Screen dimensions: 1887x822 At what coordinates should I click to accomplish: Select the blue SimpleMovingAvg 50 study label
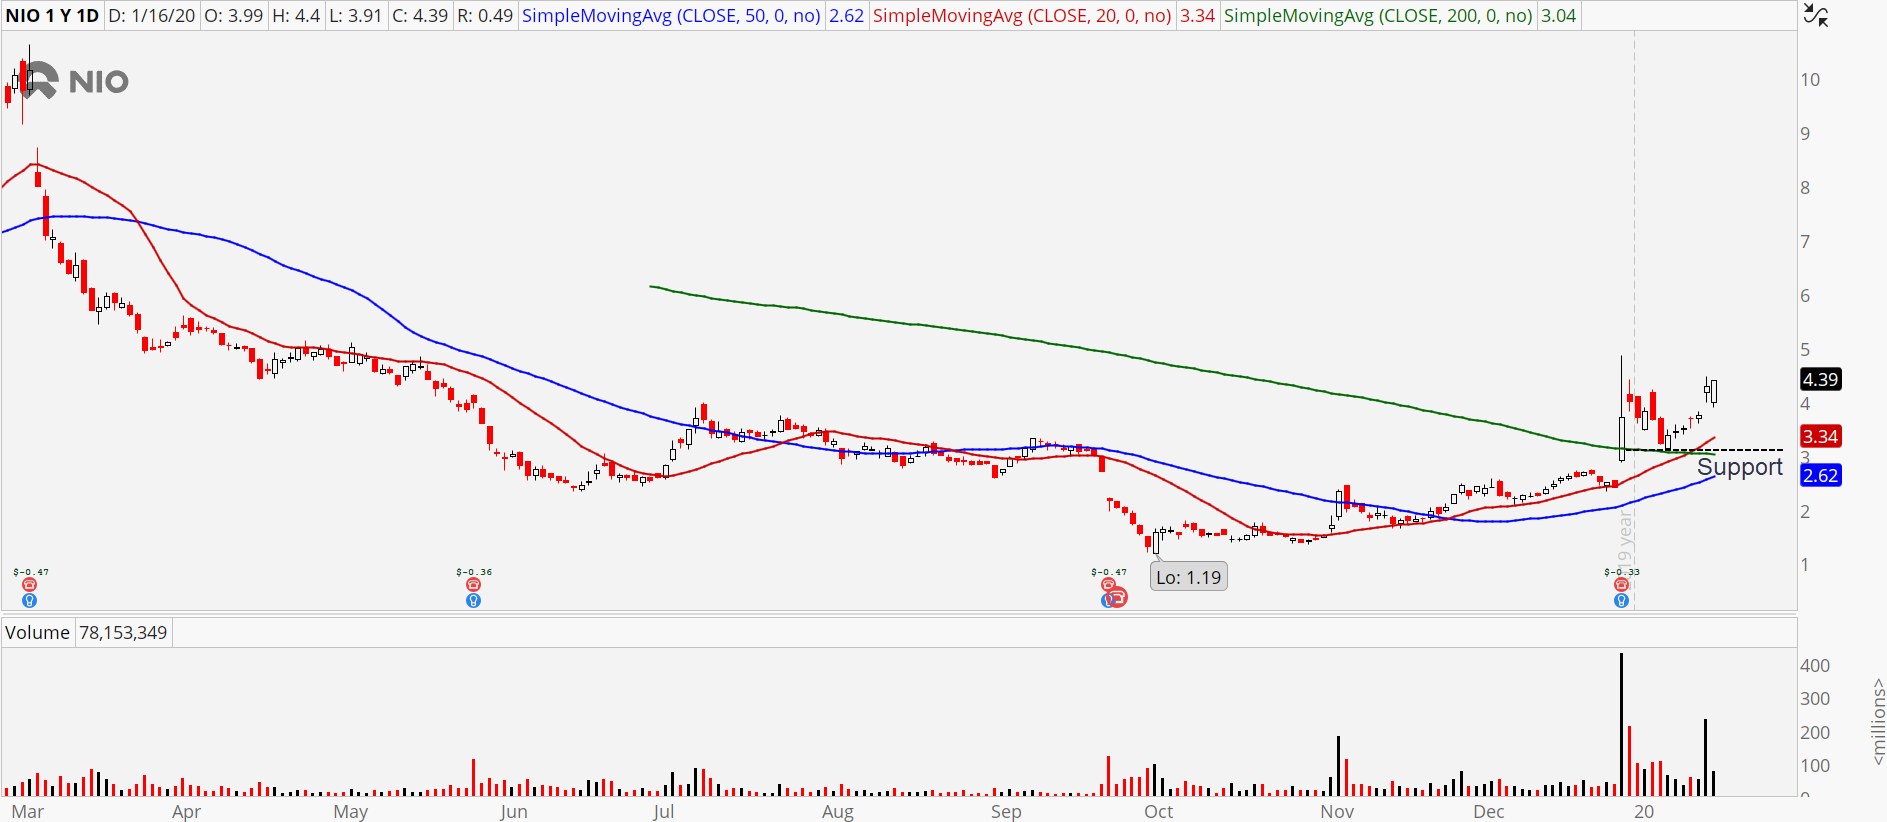click(672, 16)
